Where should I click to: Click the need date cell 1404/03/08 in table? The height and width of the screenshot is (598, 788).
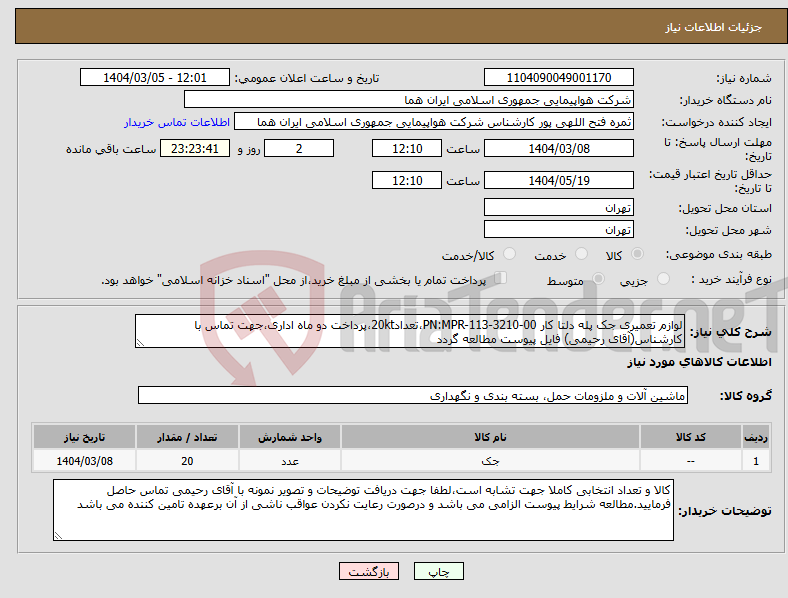[84, 461]
